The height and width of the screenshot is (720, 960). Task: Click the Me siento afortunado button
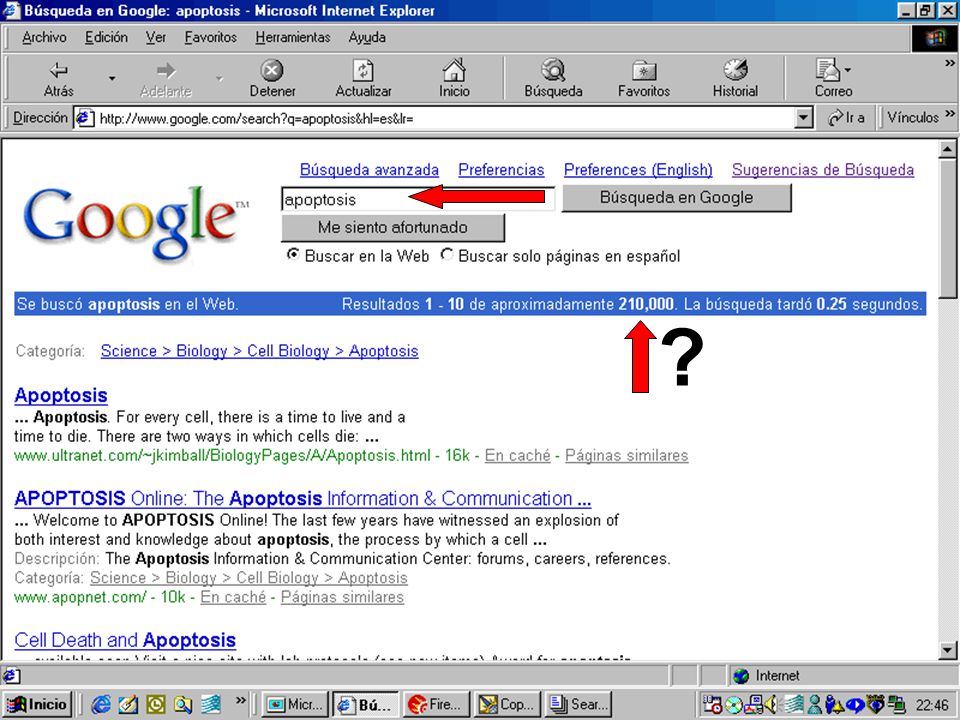pyautogui.click(x=392, y=227)
